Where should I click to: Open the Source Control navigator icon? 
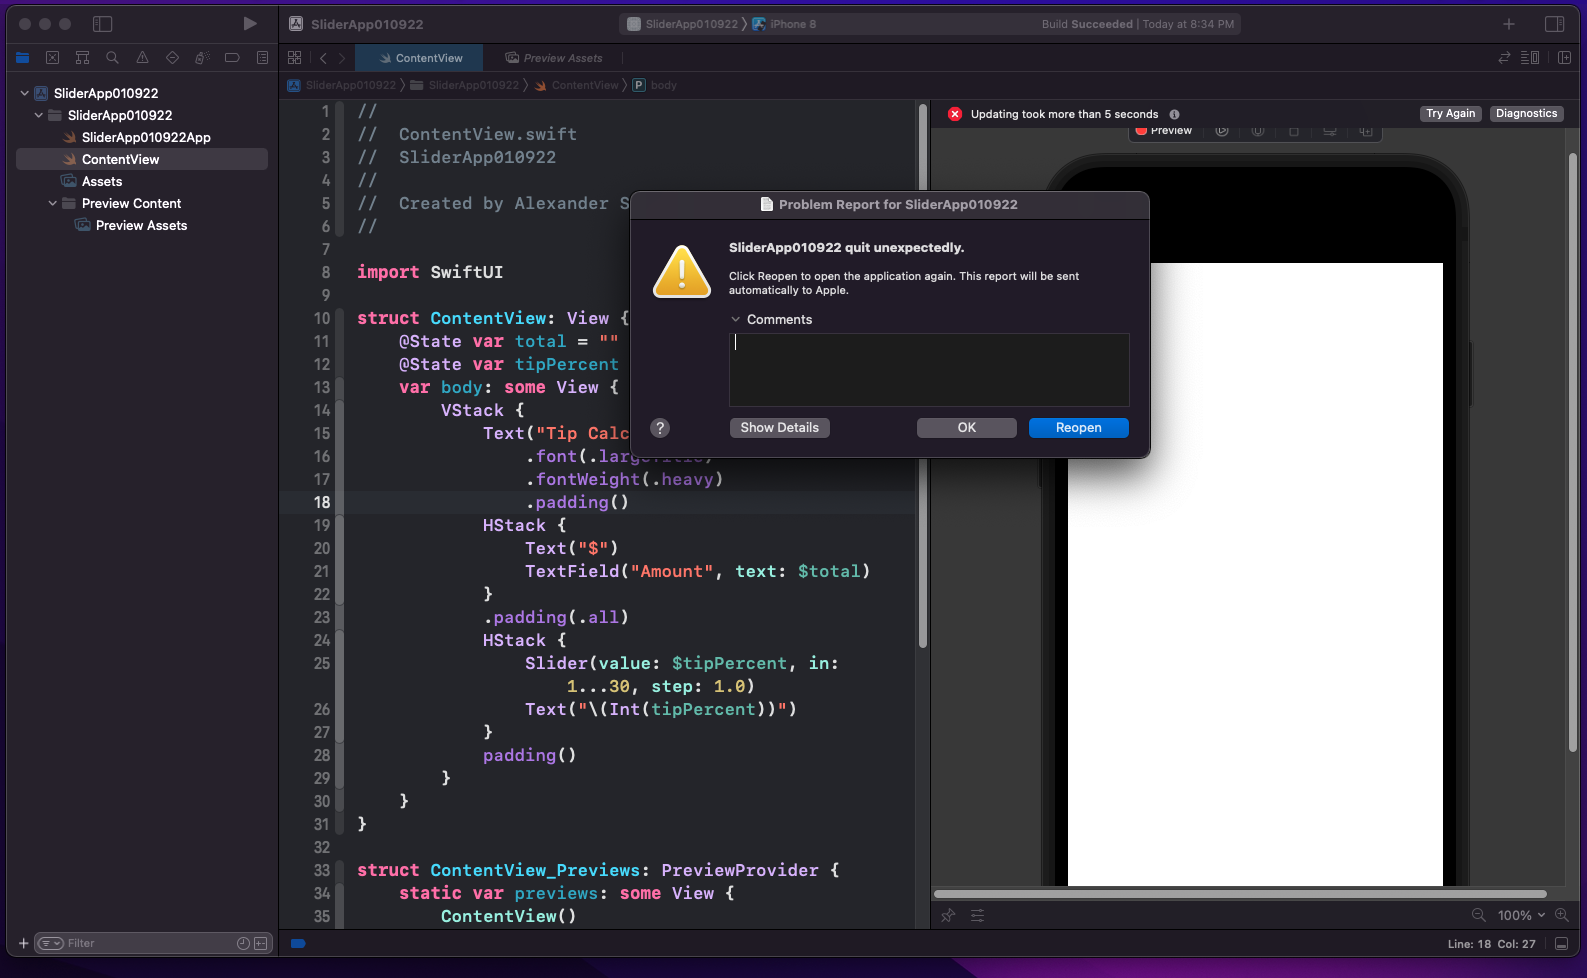click(52, 58)
